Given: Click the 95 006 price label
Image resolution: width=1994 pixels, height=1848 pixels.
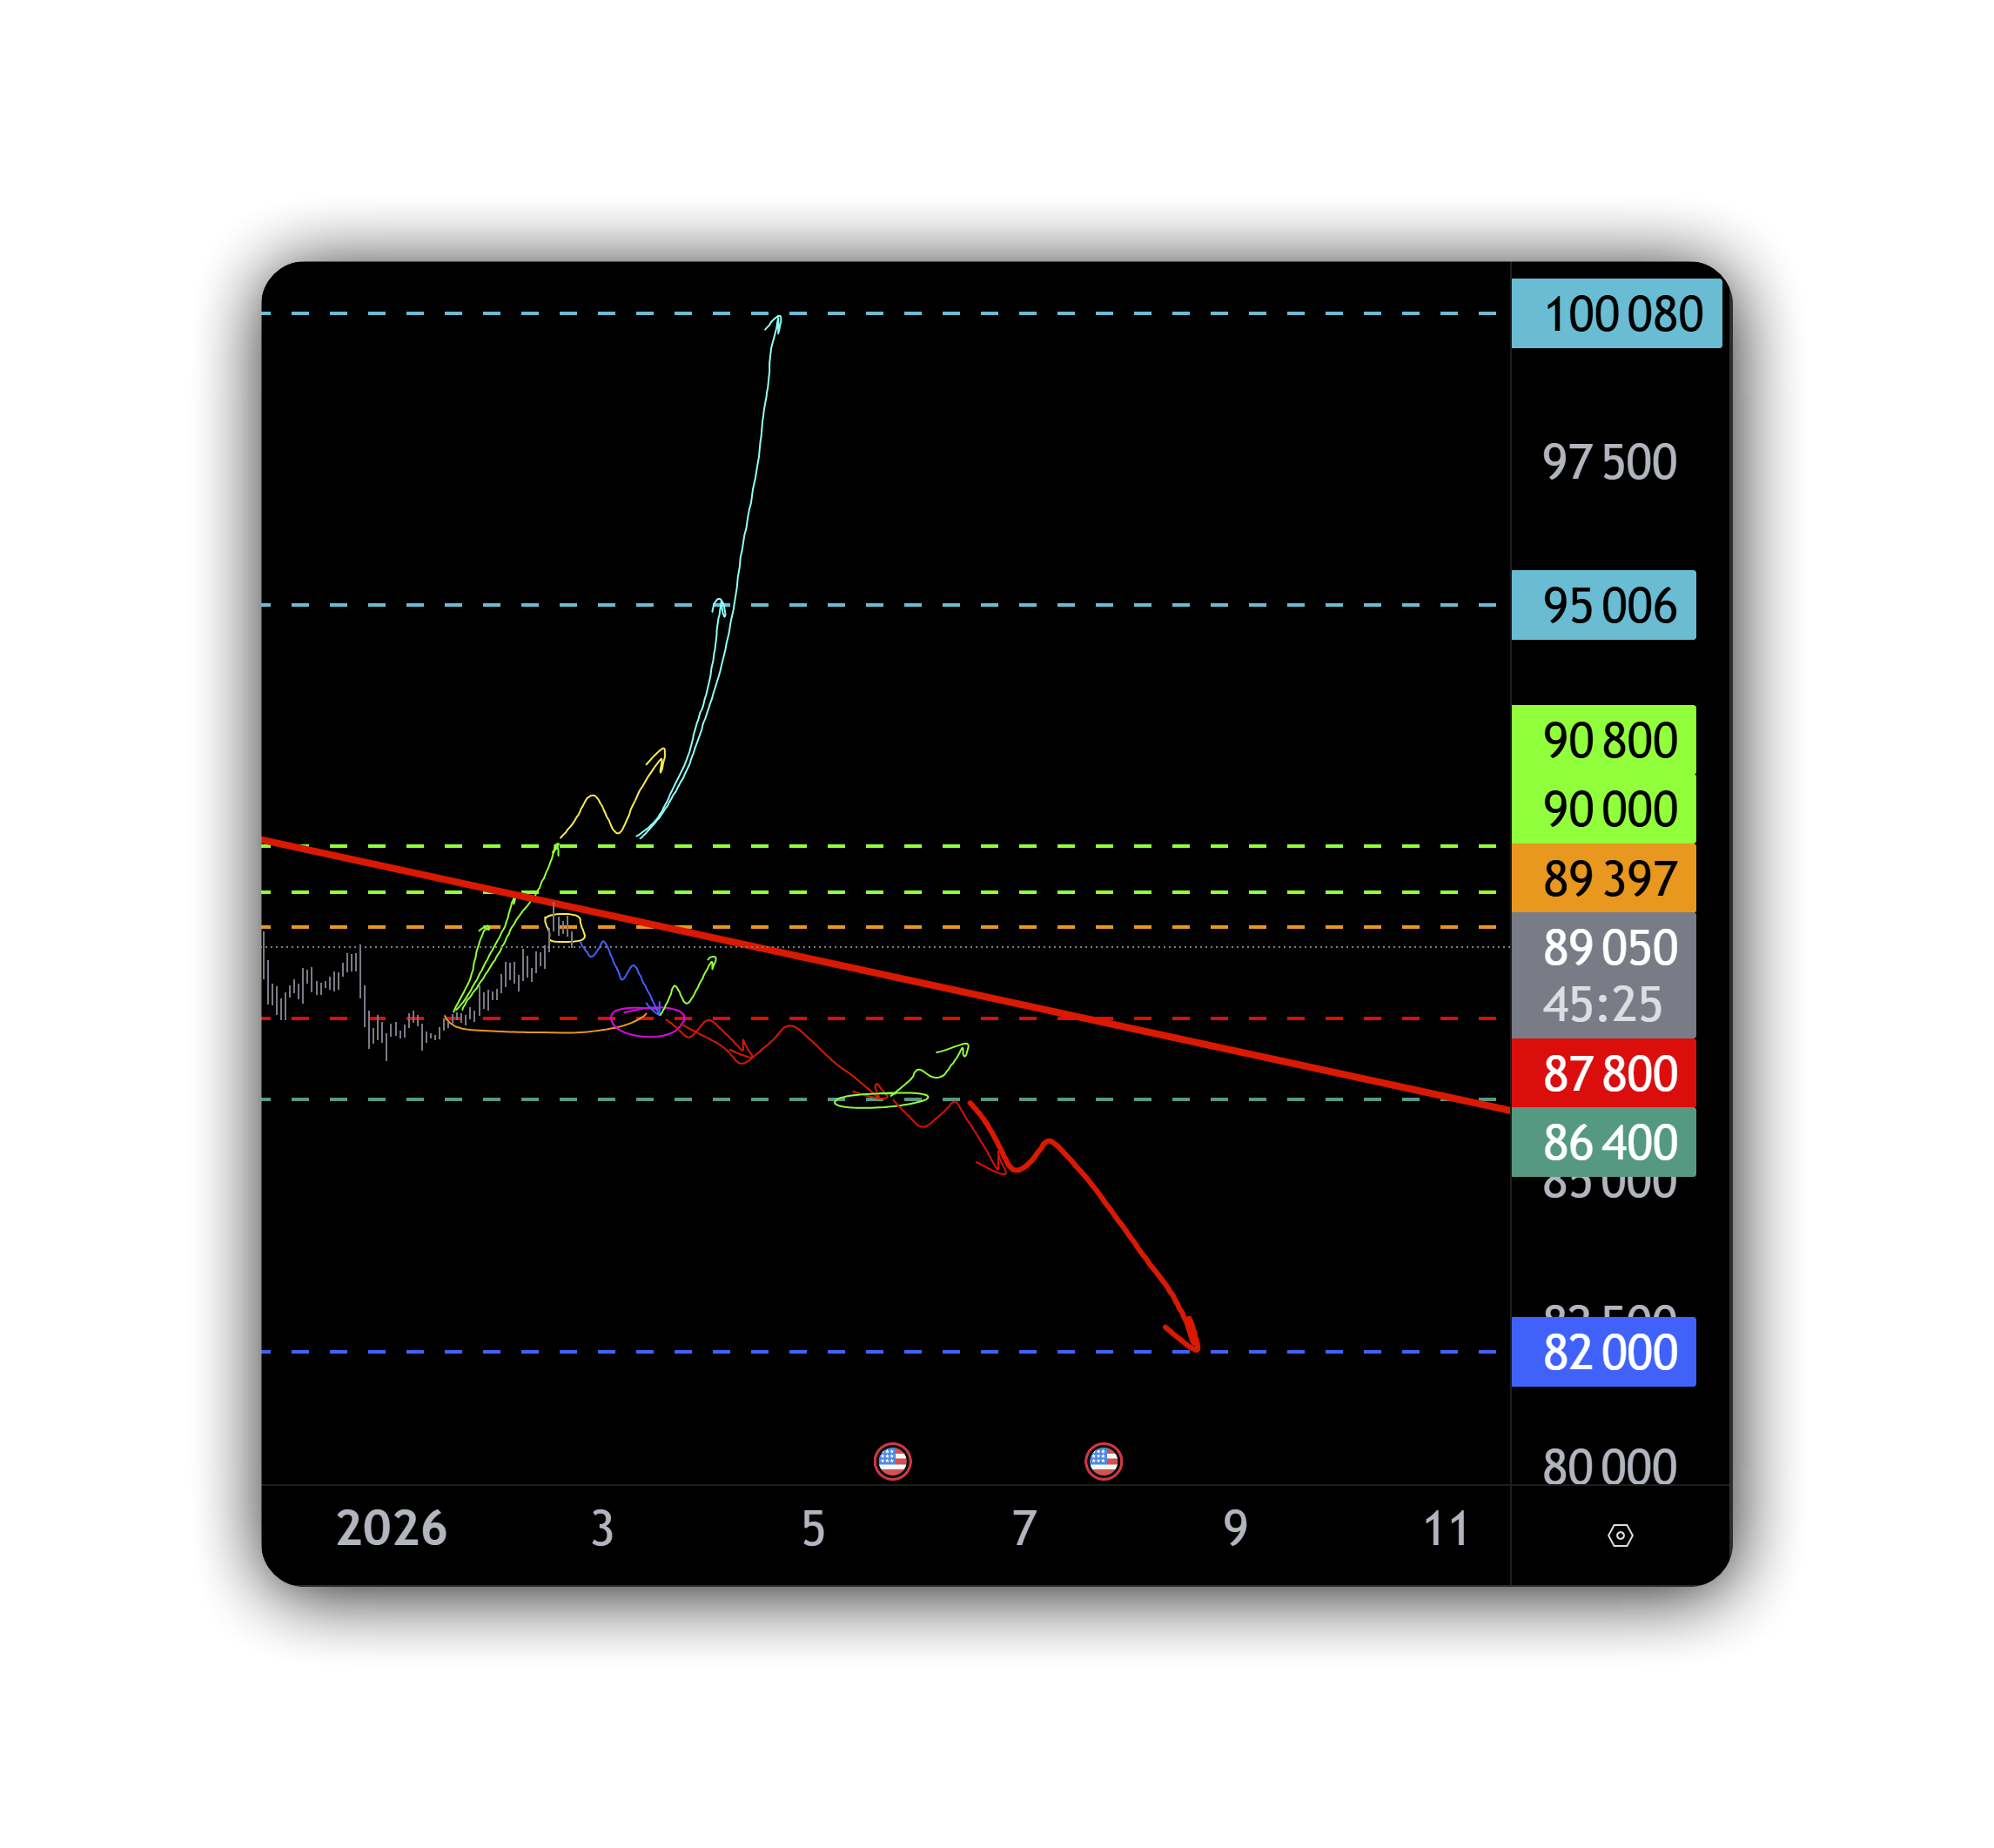Looking at the screenshot, I should click(x=1603, y=605).
